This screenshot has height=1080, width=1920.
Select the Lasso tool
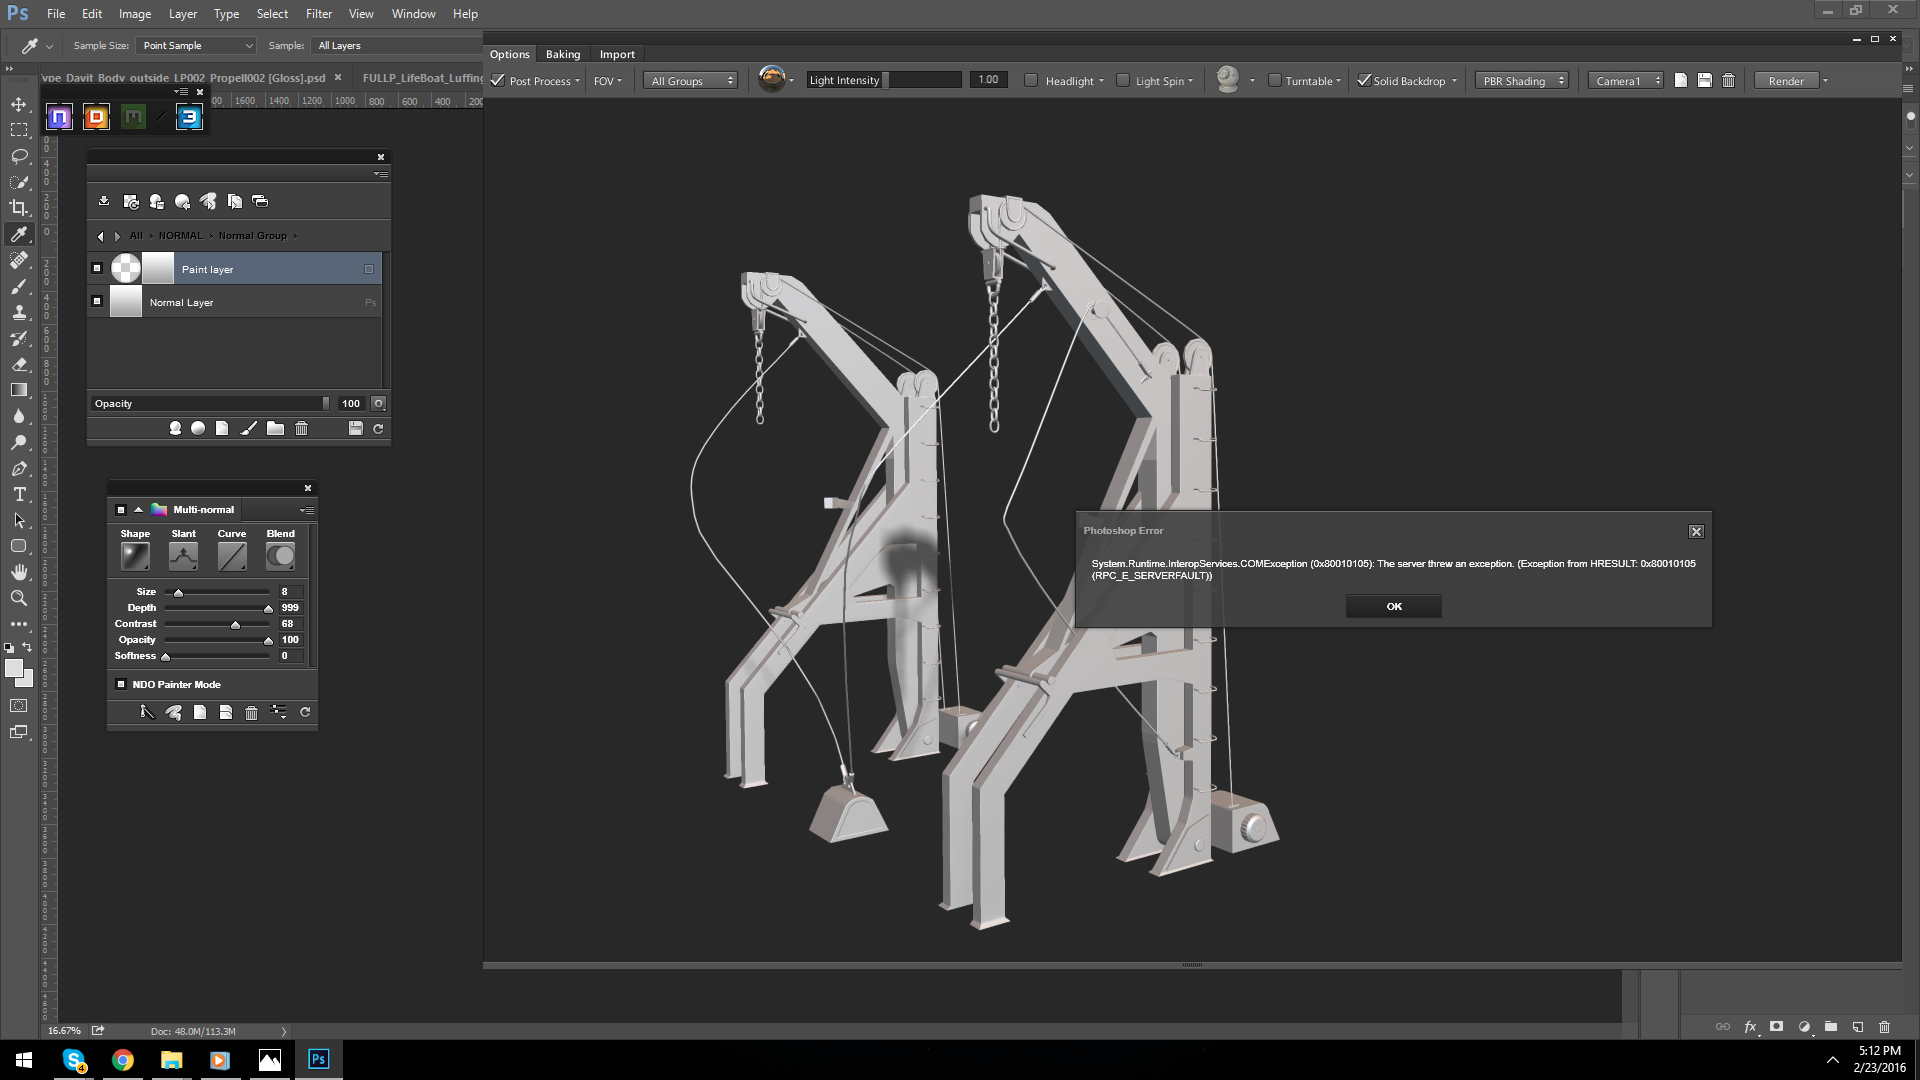click(x=19, y=156)
